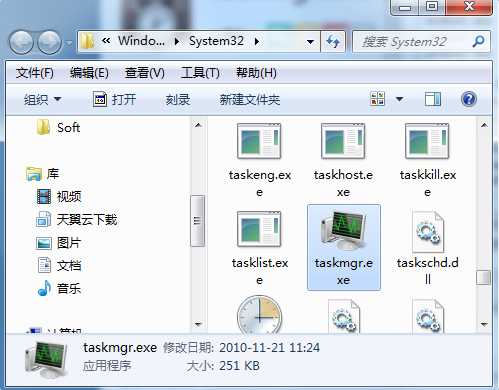Open the view options dropdown arrow
Viewport: 499px width, 390px height.
coord(399,99)
